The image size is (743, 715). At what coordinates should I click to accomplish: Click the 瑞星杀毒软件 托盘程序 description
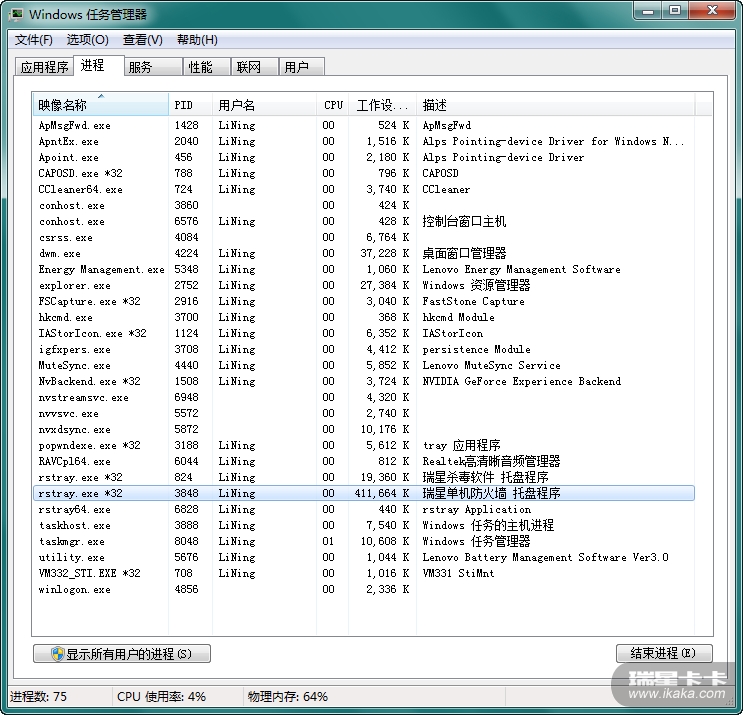click(x=485, y=477)
